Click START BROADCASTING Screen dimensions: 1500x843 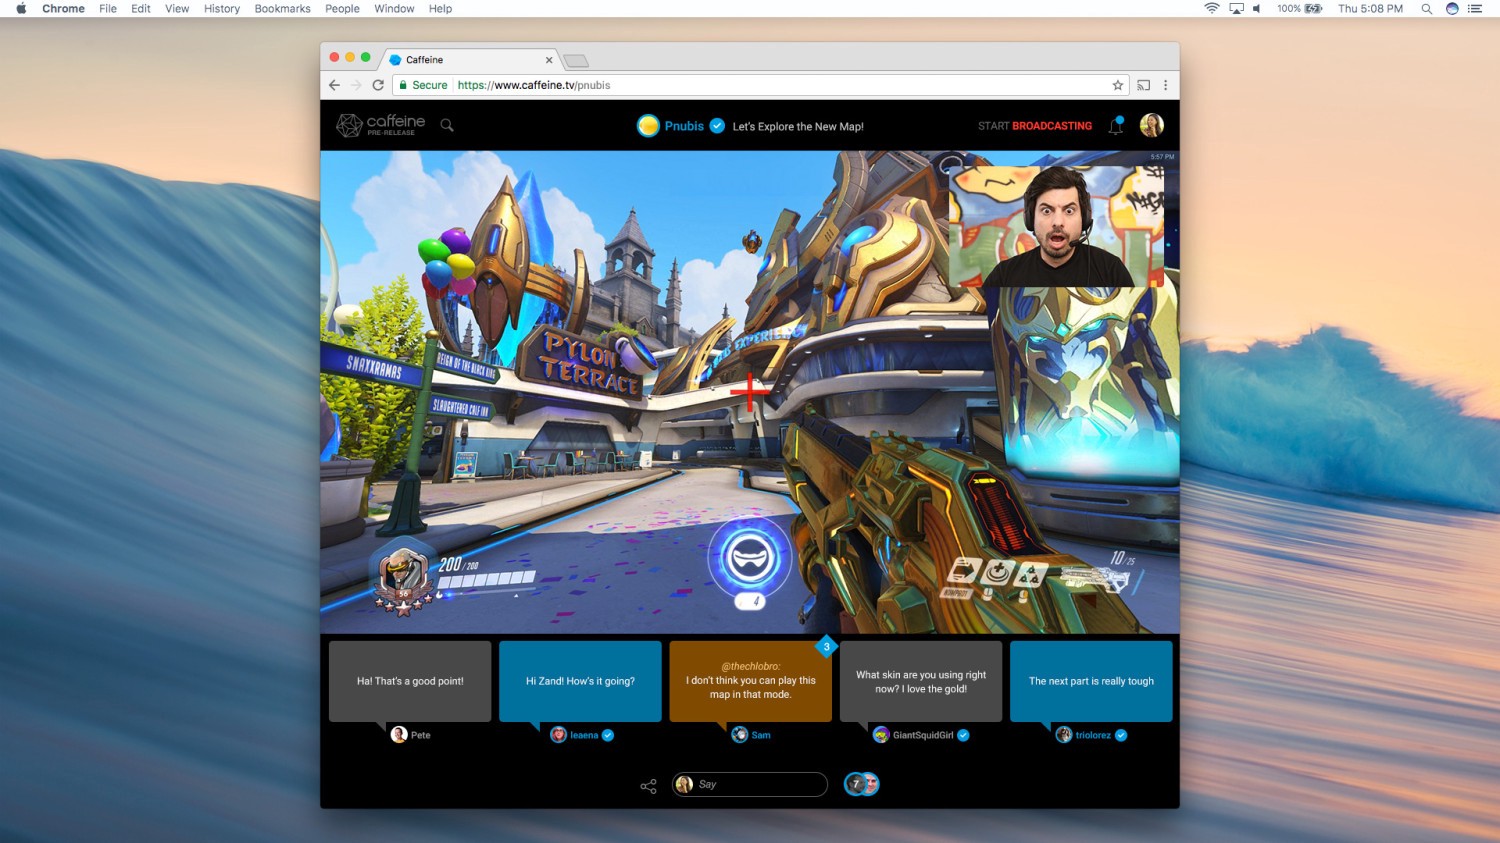1034,126
